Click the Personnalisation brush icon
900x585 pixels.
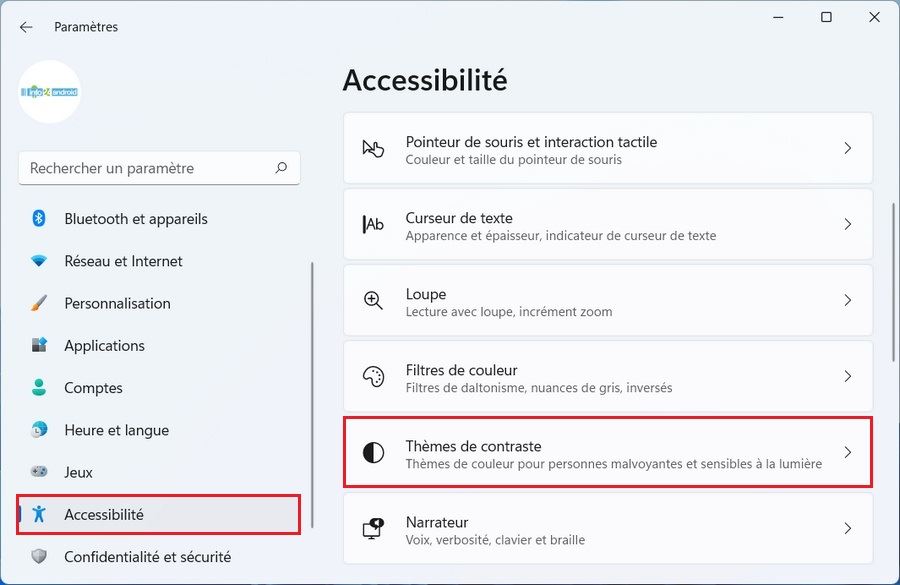tap(38, 303)
